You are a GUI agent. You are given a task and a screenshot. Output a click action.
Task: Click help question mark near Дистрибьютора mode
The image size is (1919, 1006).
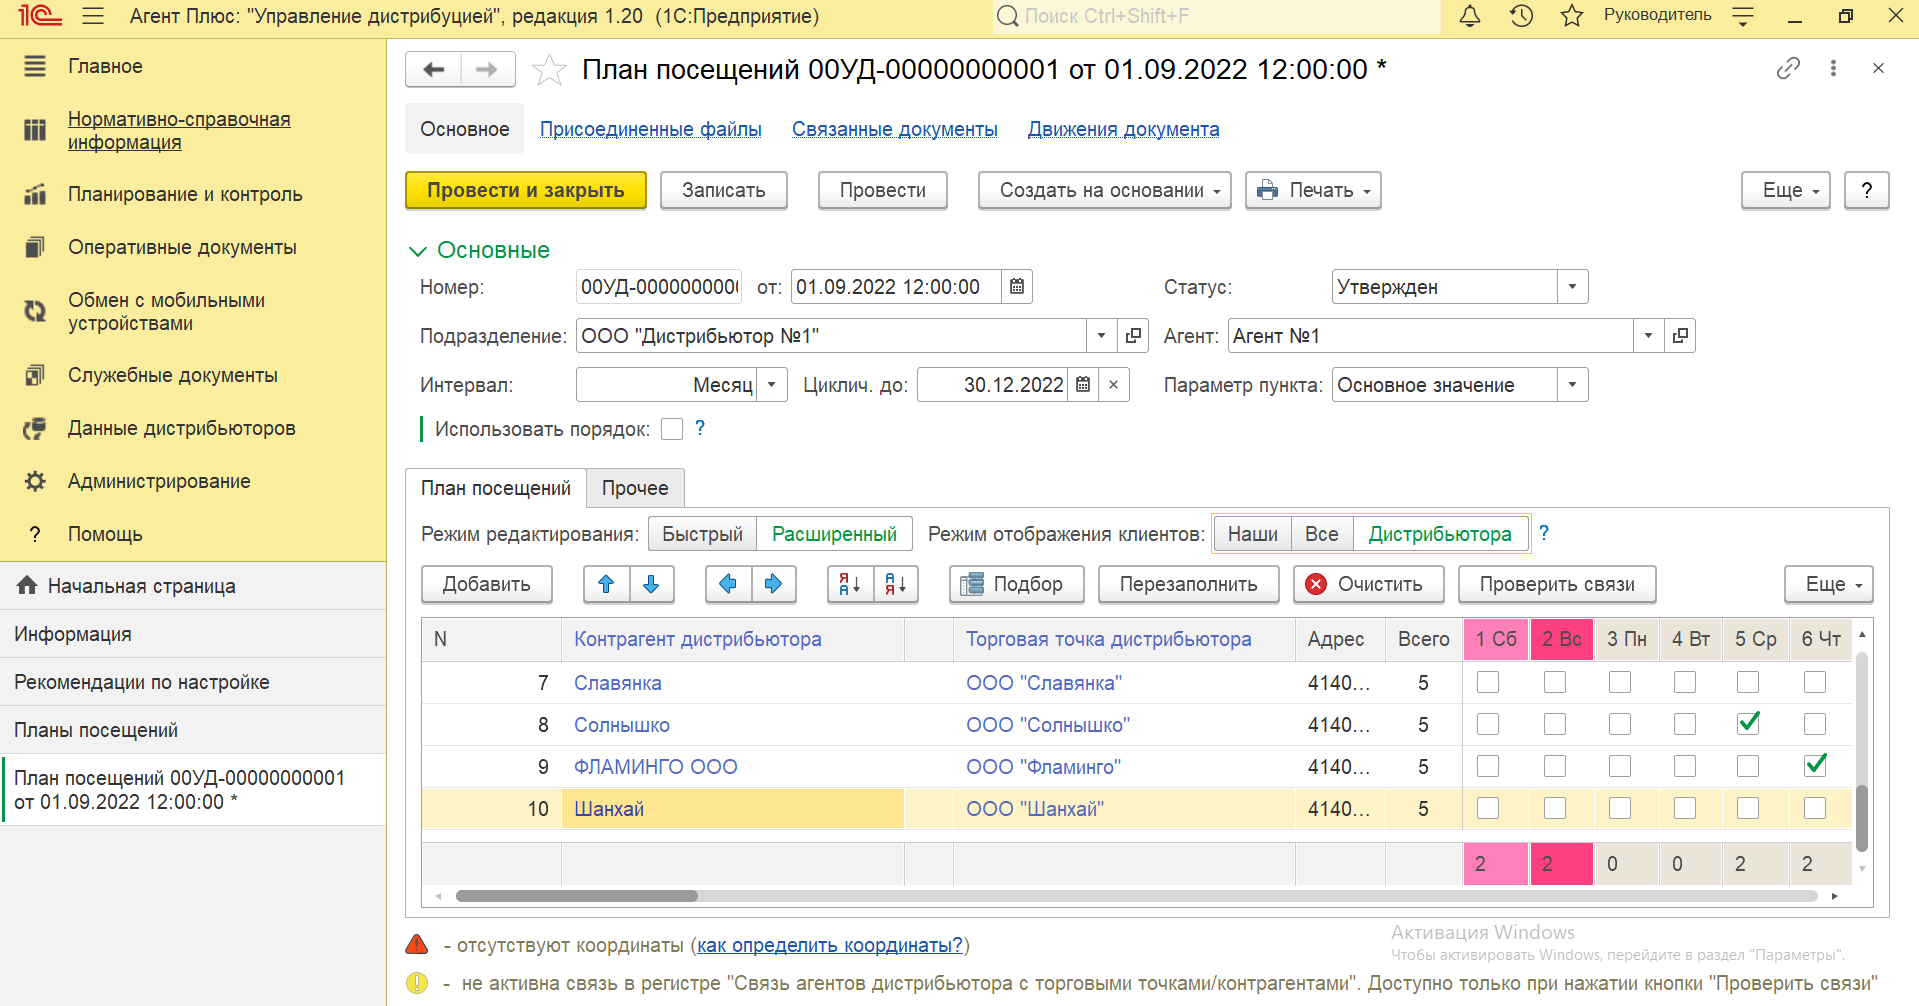pyautogui.click(x=1544, y=533)
